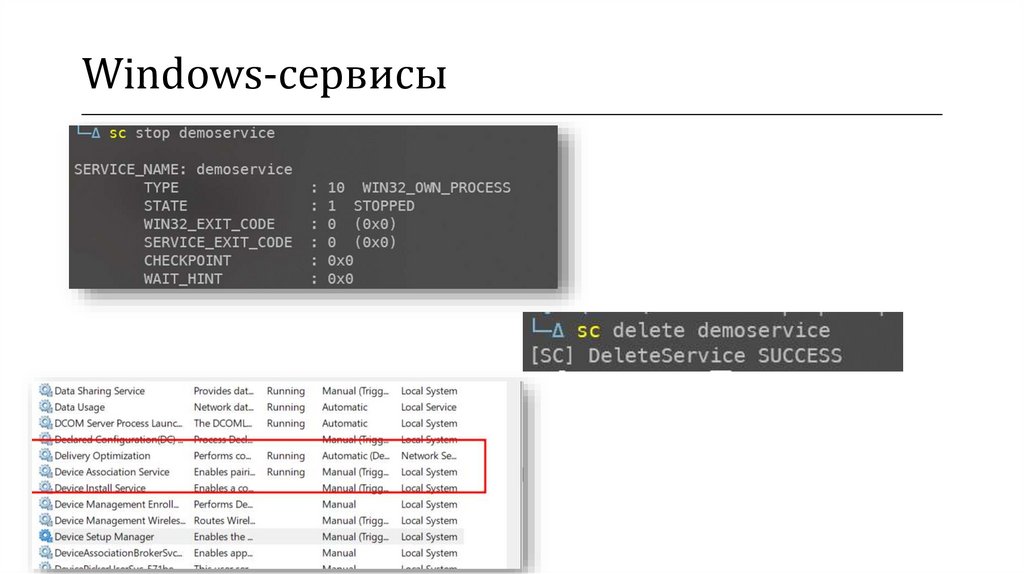Click the 'SERVICE_NAME: demoservice' output line
1024x574 pixels.
tap(183, 169)
